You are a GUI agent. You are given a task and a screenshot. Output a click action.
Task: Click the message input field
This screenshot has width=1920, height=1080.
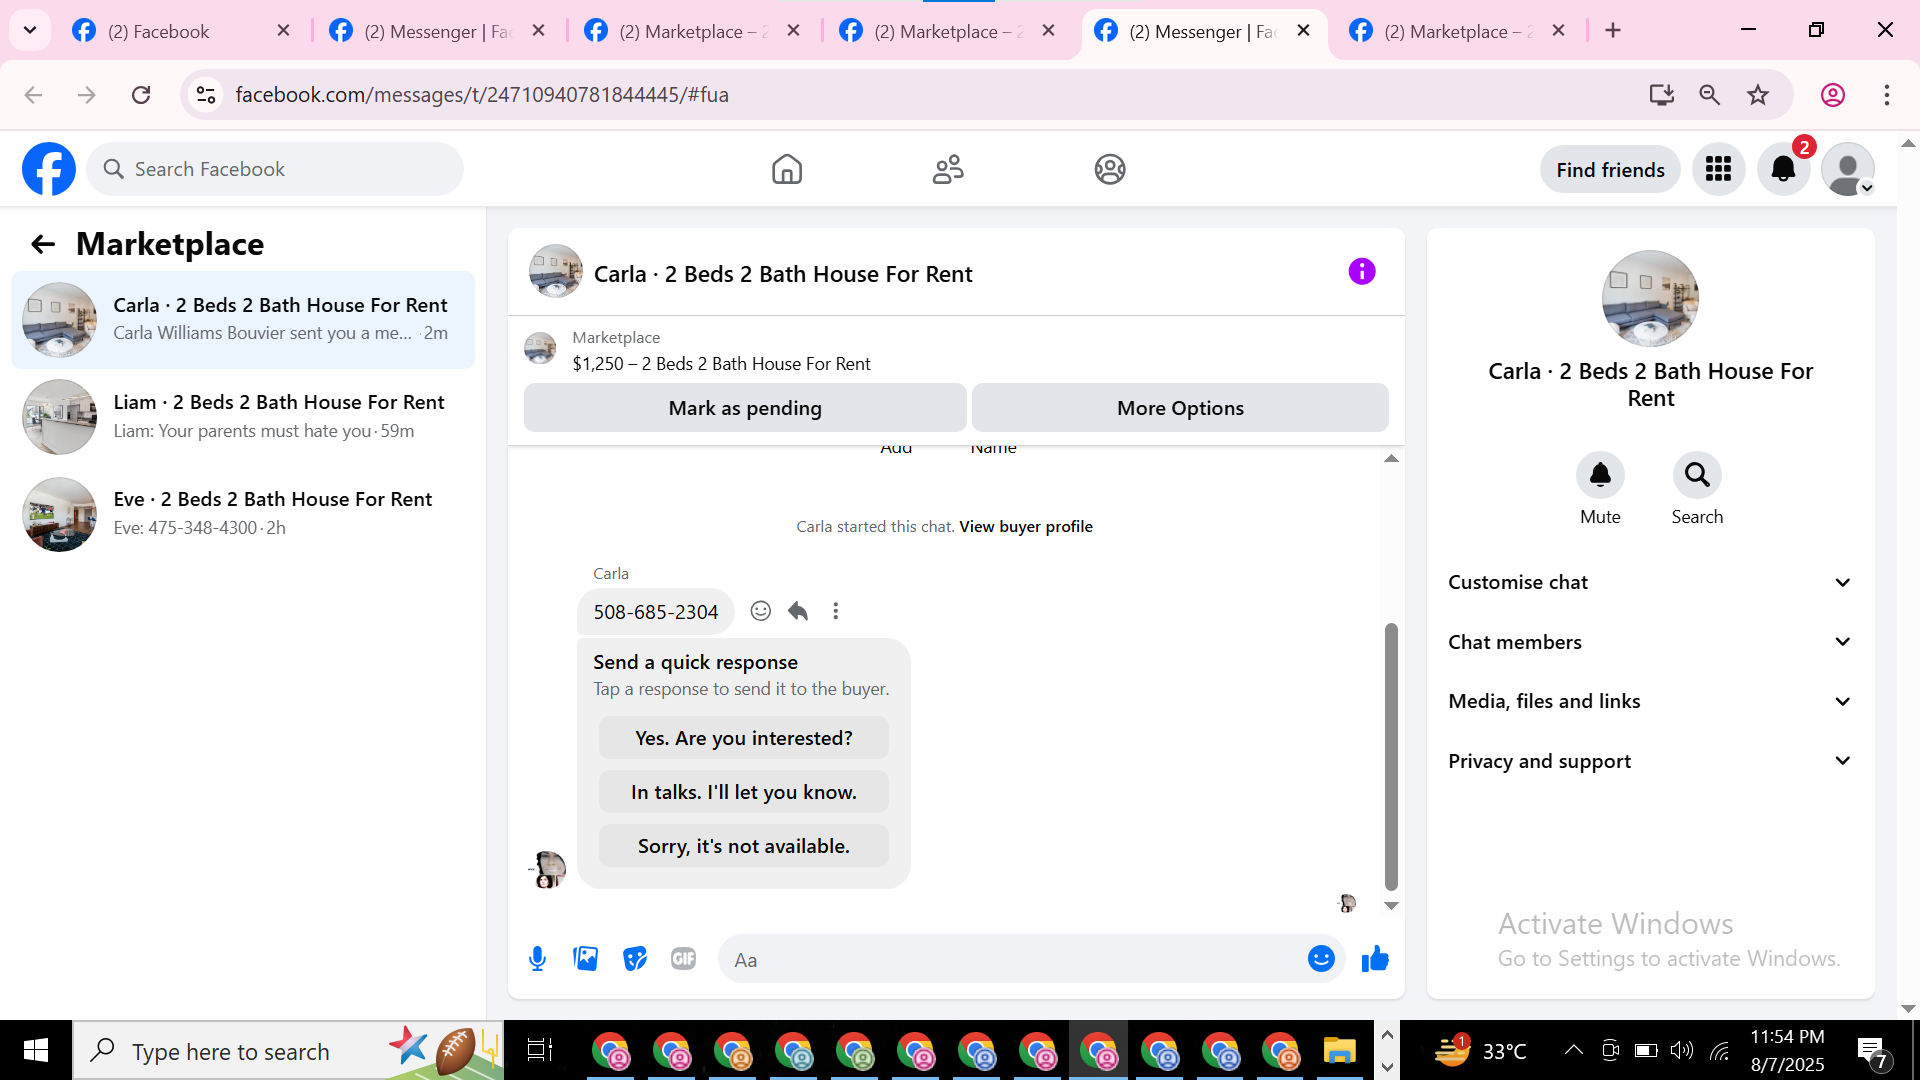[x=1010, y=960]
